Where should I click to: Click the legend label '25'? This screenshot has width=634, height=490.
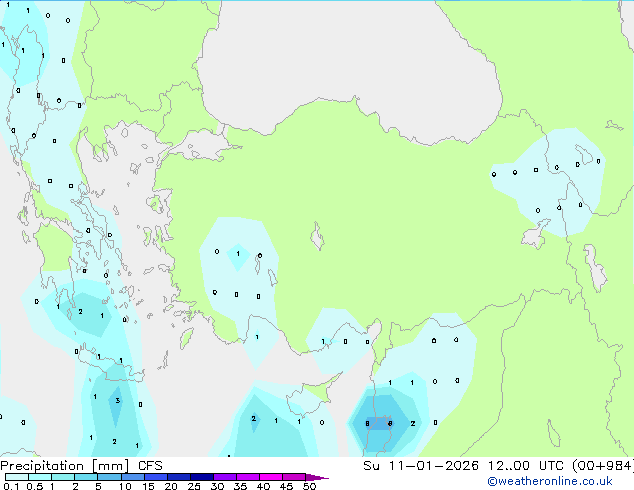pyautogui.click(x=194, y=486)
